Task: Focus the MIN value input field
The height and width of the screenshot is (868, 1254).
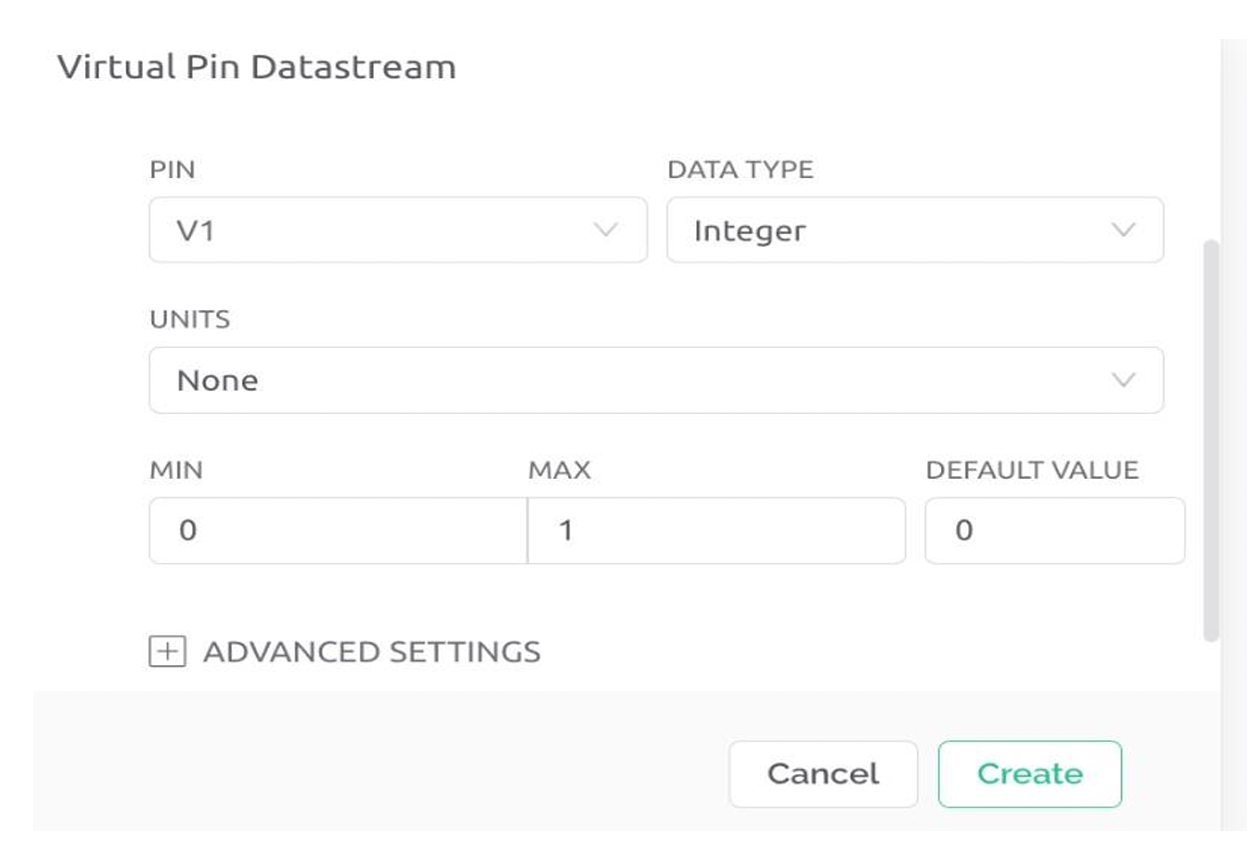Action: click(337, 530)
